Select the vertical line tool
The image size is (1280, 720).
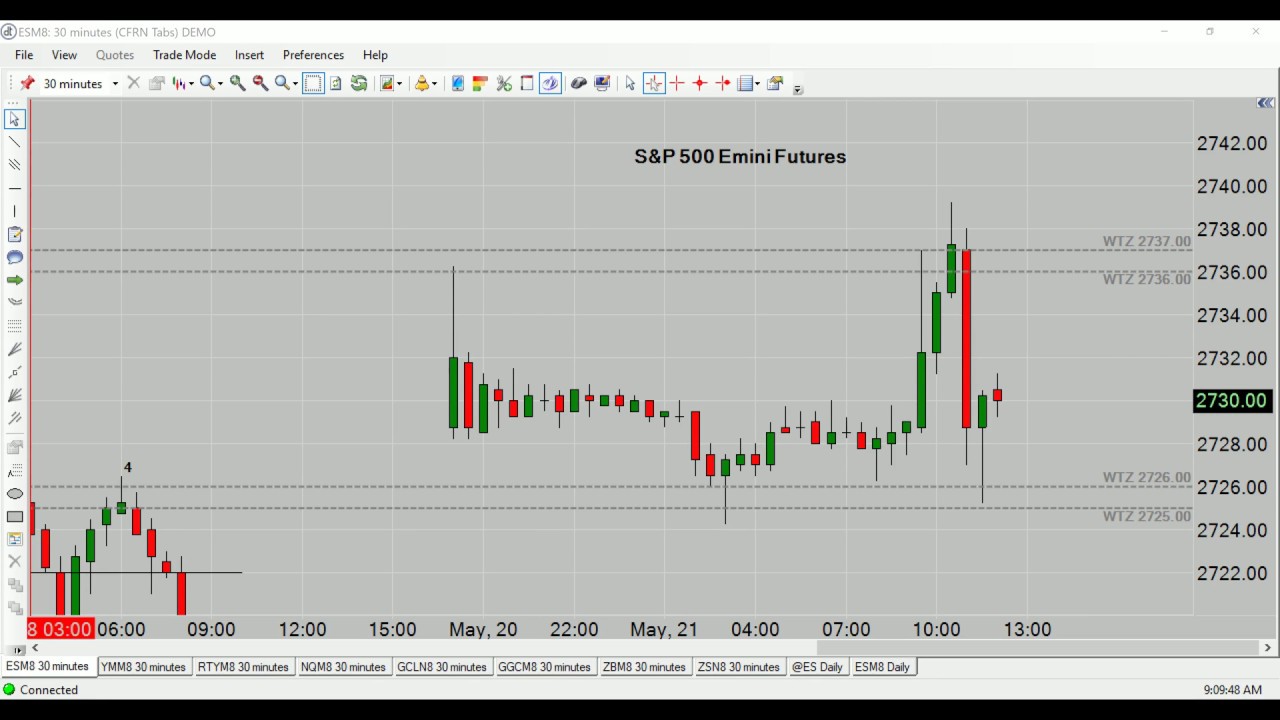click(x=14, y=211)
